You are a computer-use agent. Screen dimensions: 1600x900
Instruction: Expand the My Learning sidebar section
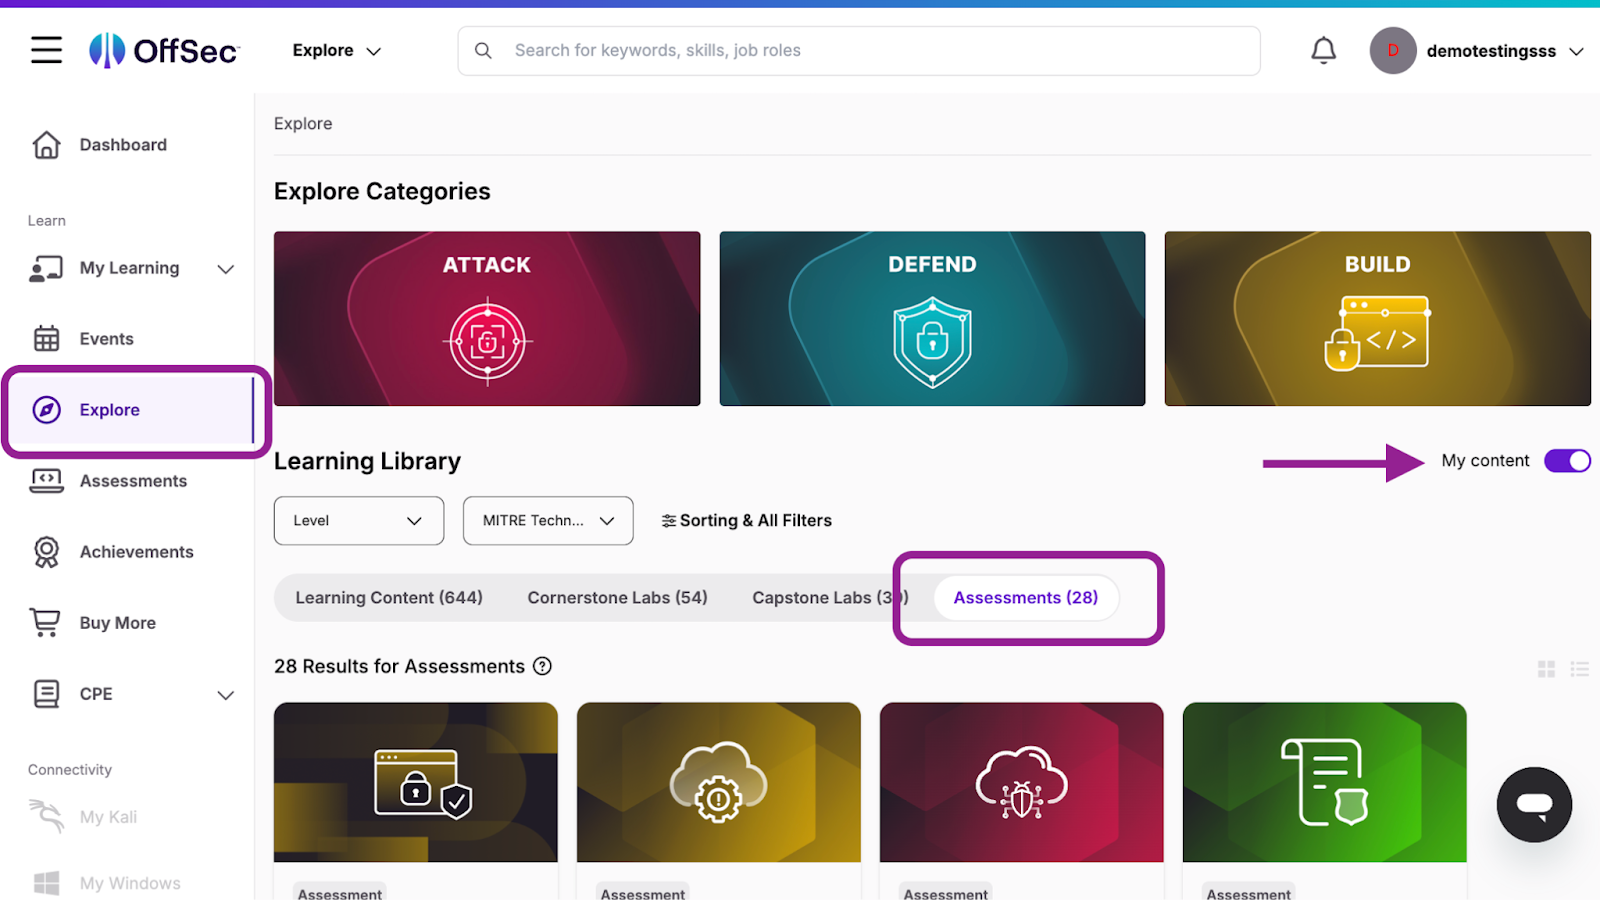tap(226, 269)
